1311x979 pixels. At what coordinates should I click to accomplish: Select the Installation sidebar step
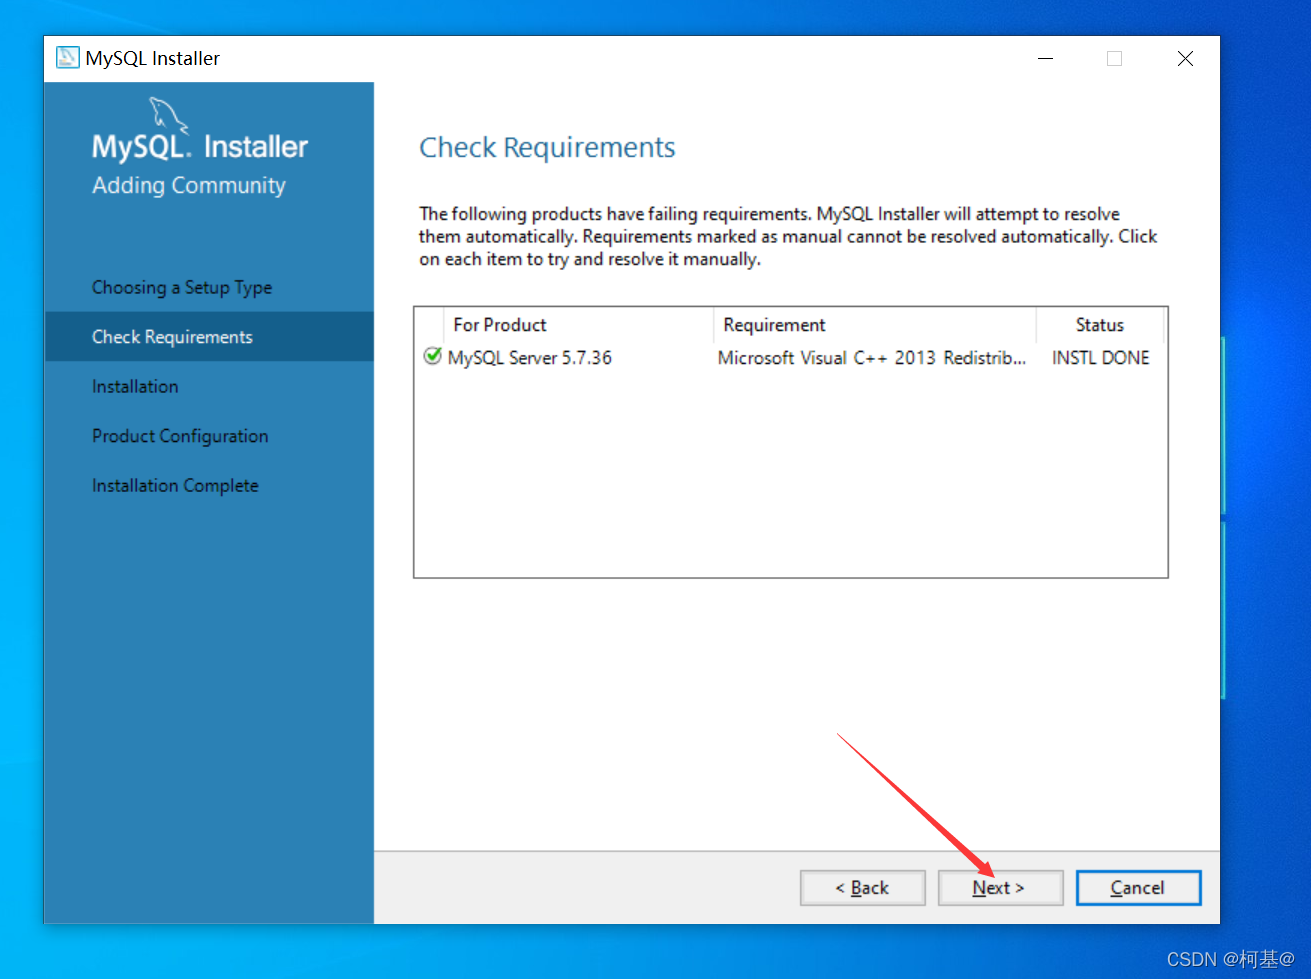135,386
